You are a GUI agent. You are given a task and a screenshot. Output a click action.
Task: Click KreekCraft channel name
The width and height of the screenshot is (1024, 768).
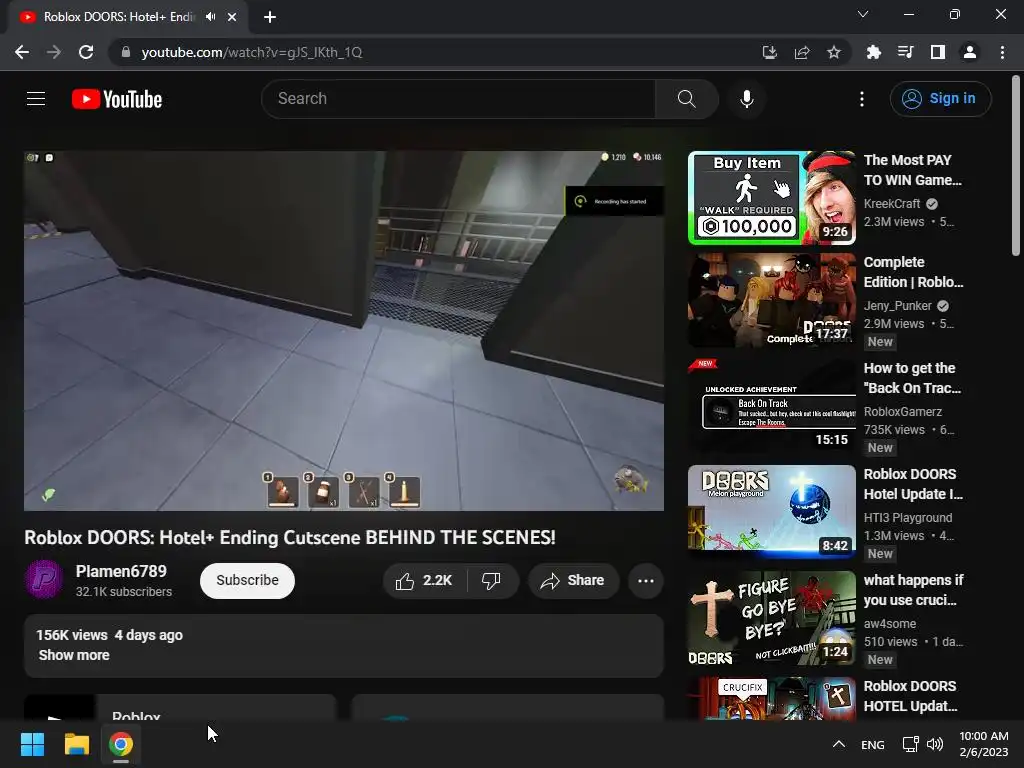click(x=891, y=204)
